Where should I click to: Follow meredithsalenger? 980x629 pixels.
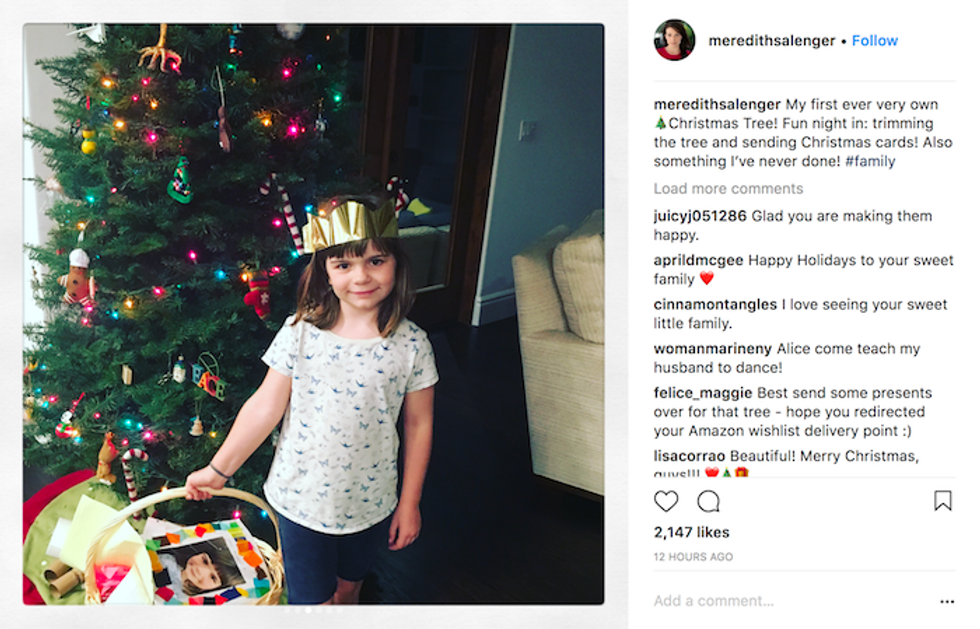coord(874,41)
